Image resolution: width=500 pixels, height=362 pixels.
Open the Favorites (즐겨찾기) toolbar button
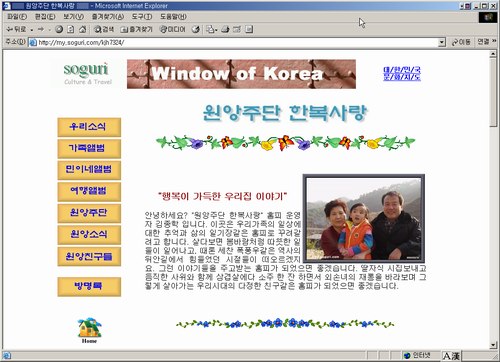pyautogui.click(x=136, y=29)
